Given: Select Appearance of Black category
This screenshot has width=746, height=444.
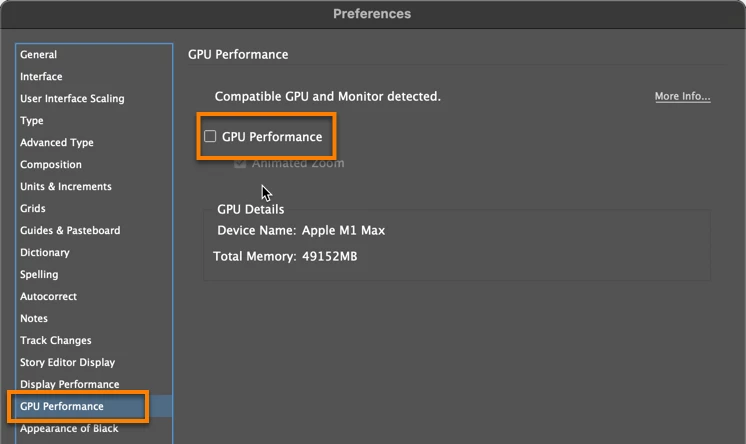Looking at the screenshot, I should pos(69,428).
